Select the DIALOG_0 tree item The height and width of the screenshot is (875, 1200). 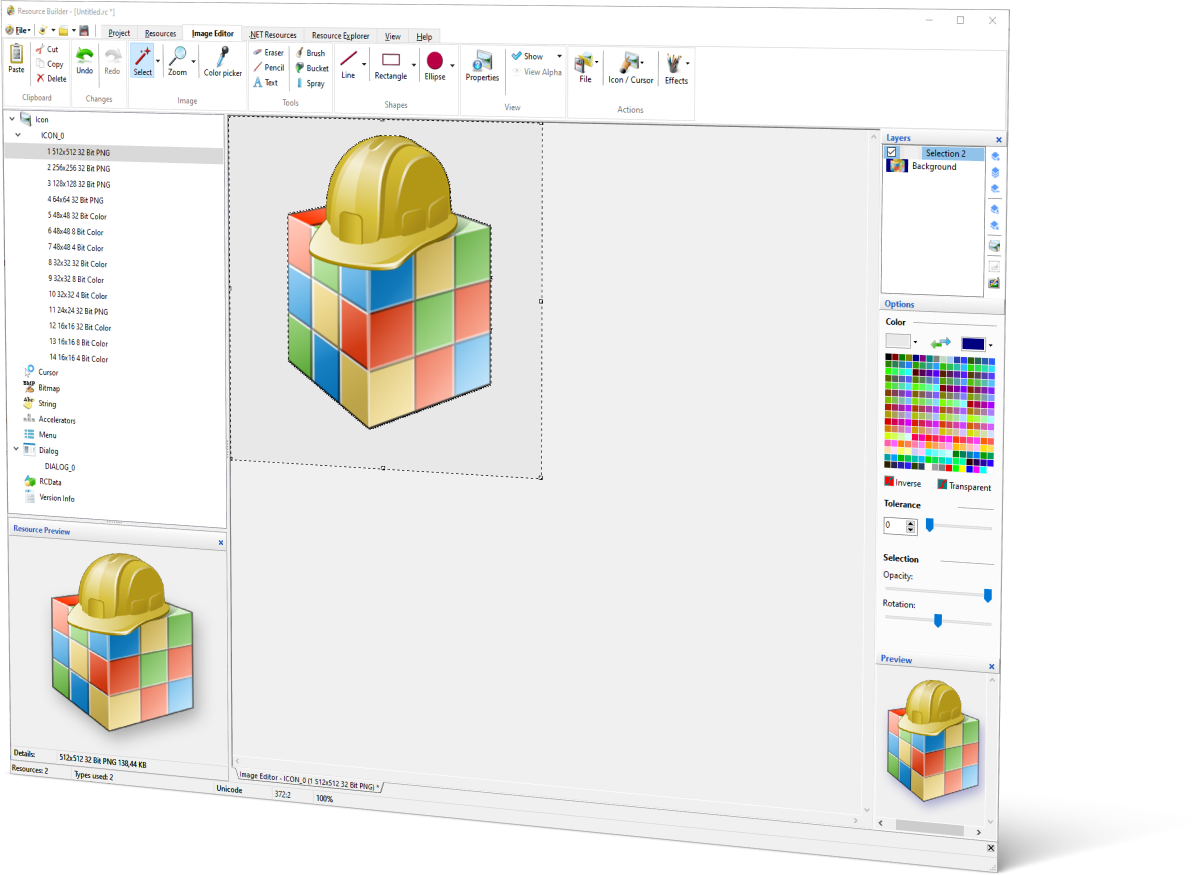[x=60, y=466]
